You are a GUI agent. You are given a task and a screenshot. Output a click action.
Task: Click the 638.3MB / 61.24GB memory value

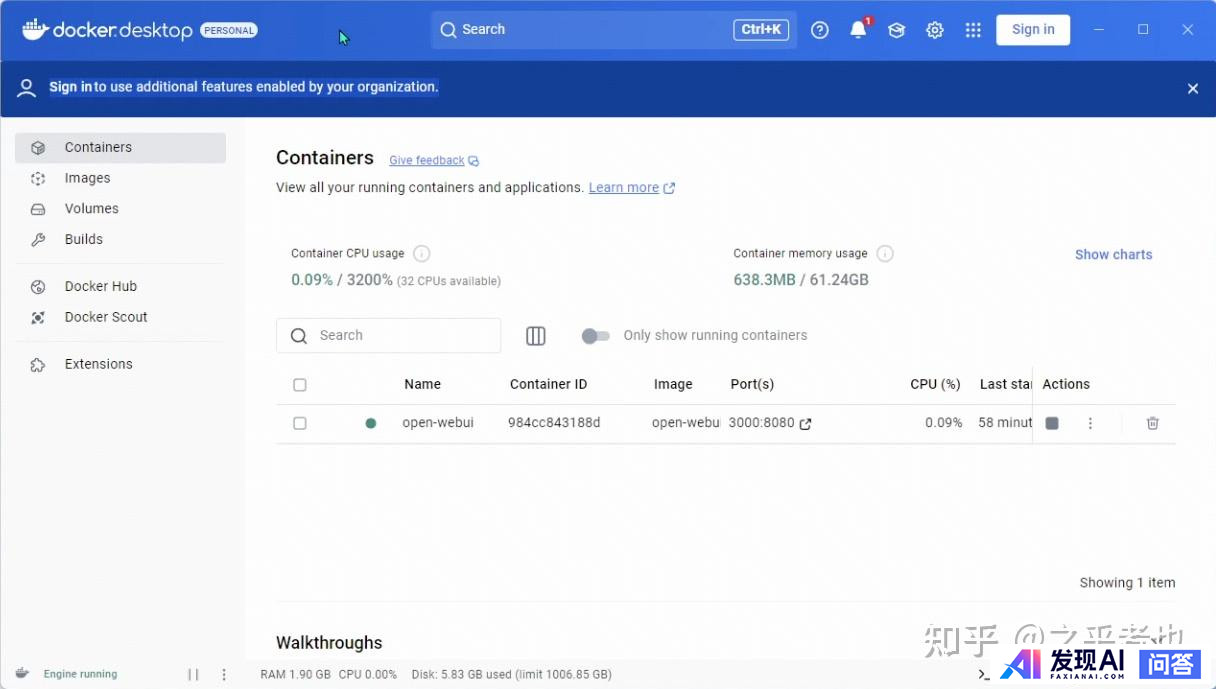coord(801,280)
